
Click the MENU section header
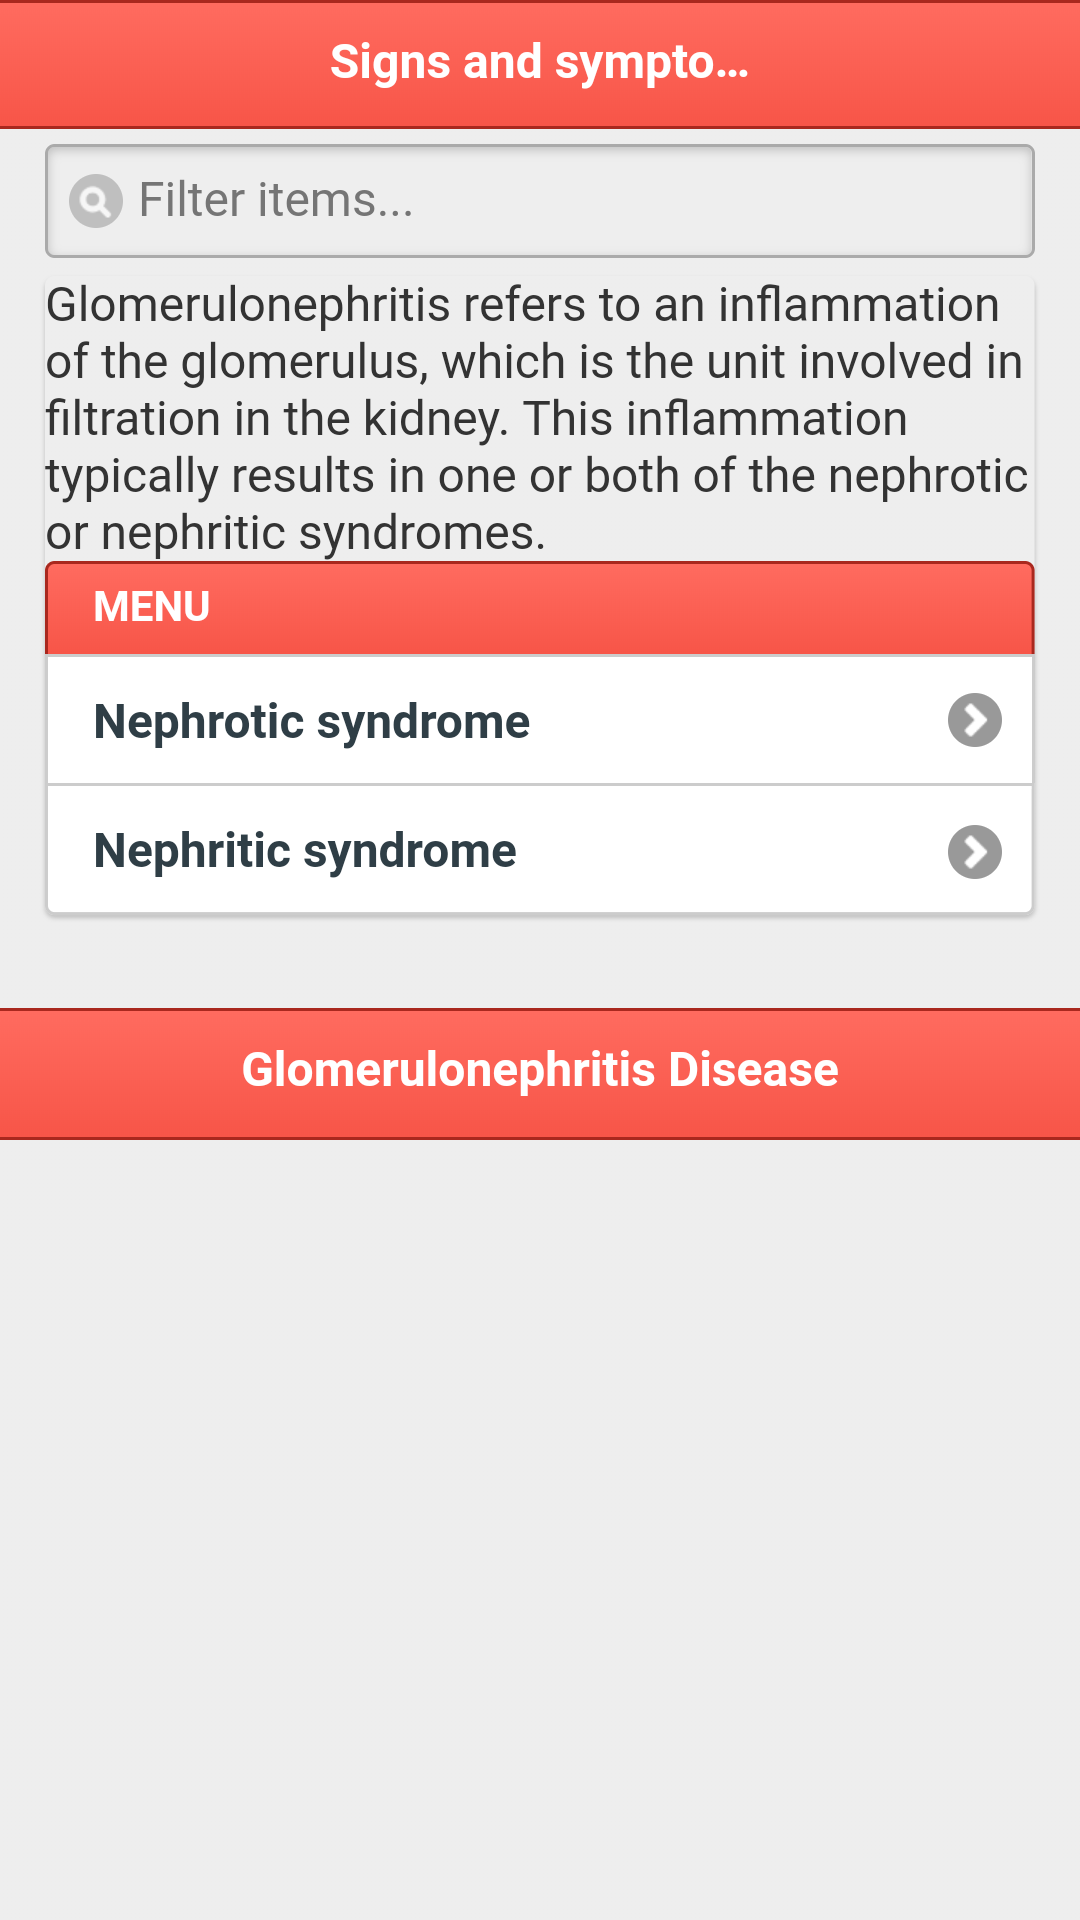[x=540, y=608]
